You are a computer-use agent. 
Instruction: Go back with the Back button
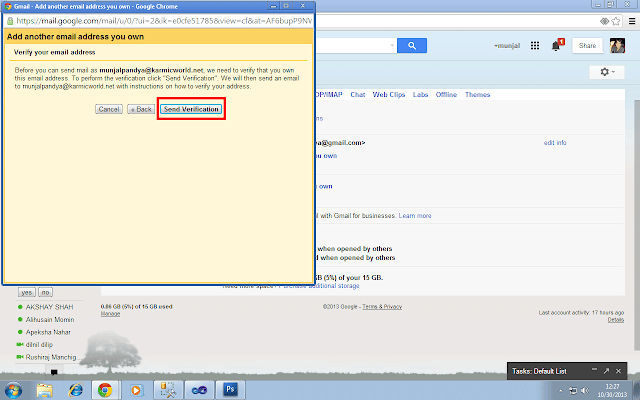(x=141, y=109)
